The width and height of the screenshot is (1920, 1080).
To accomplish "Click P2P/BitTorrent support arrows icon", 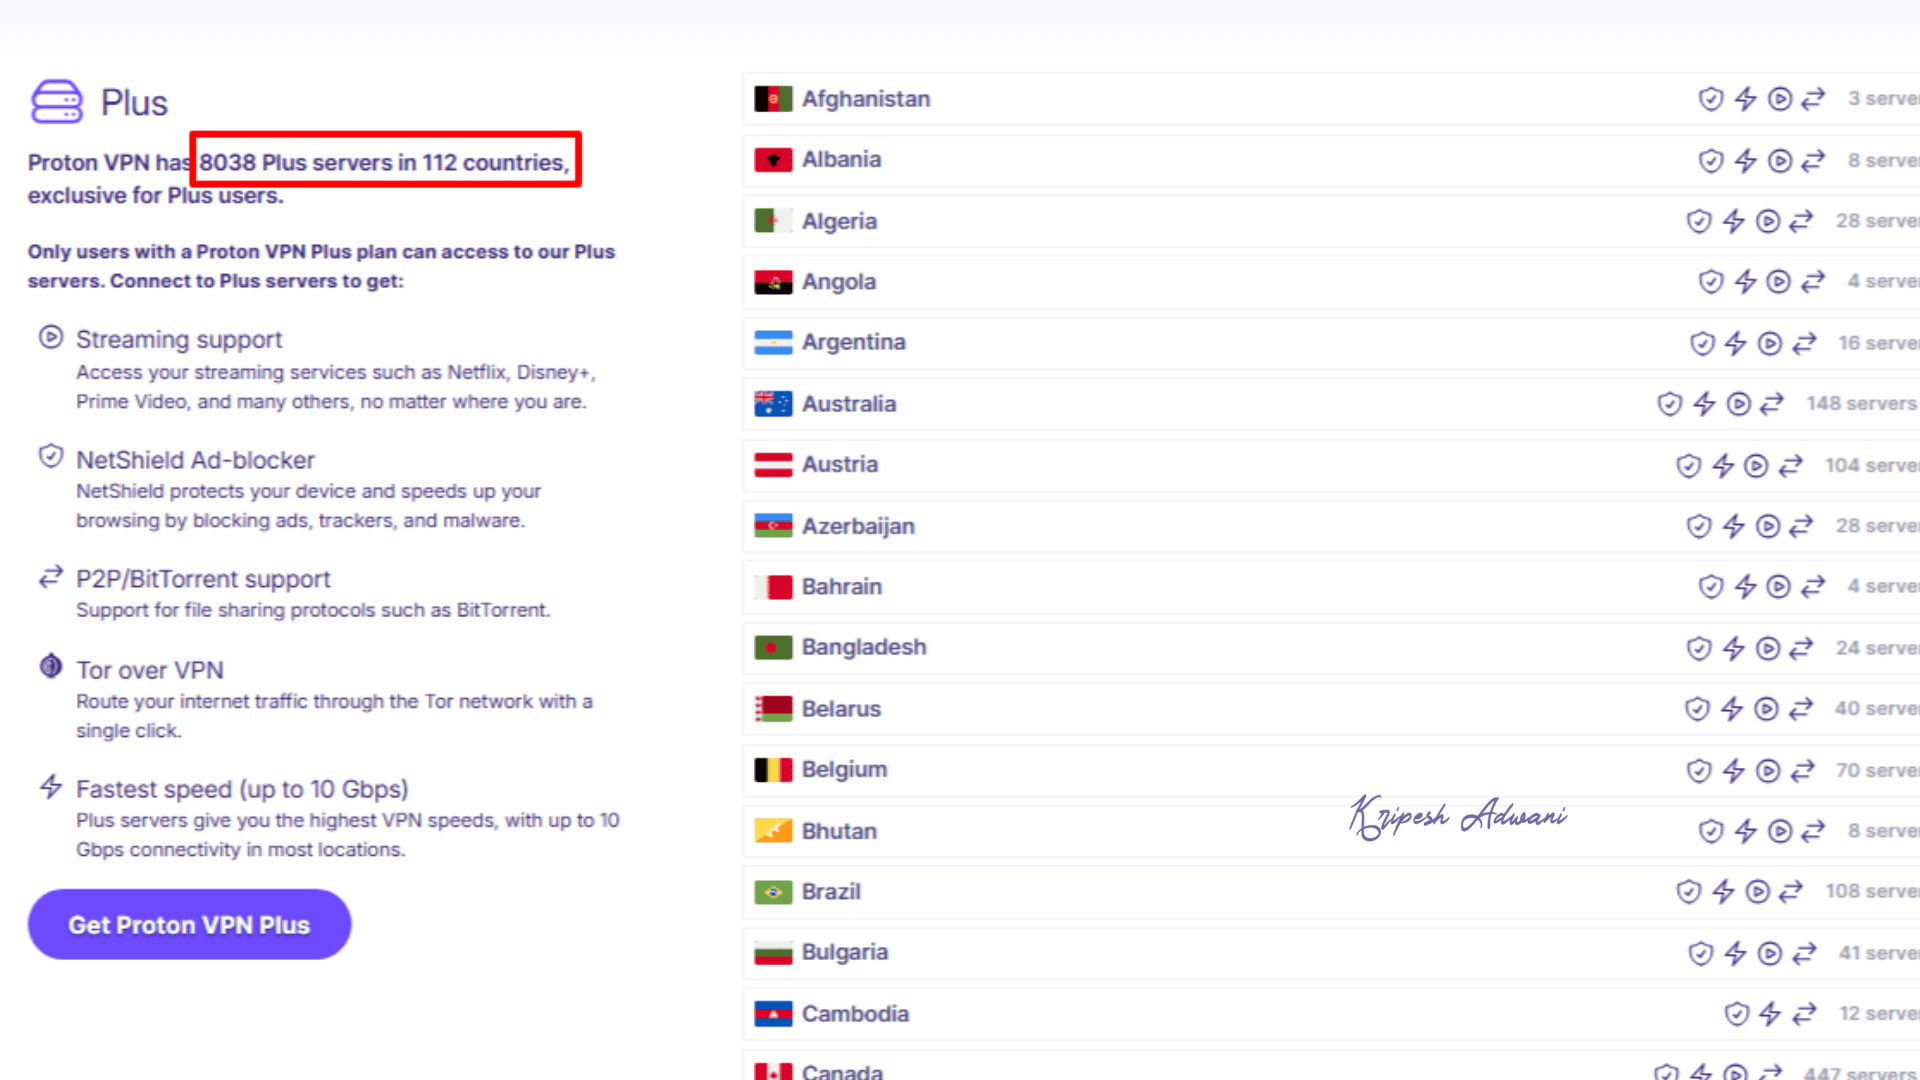I will (51, 577).
